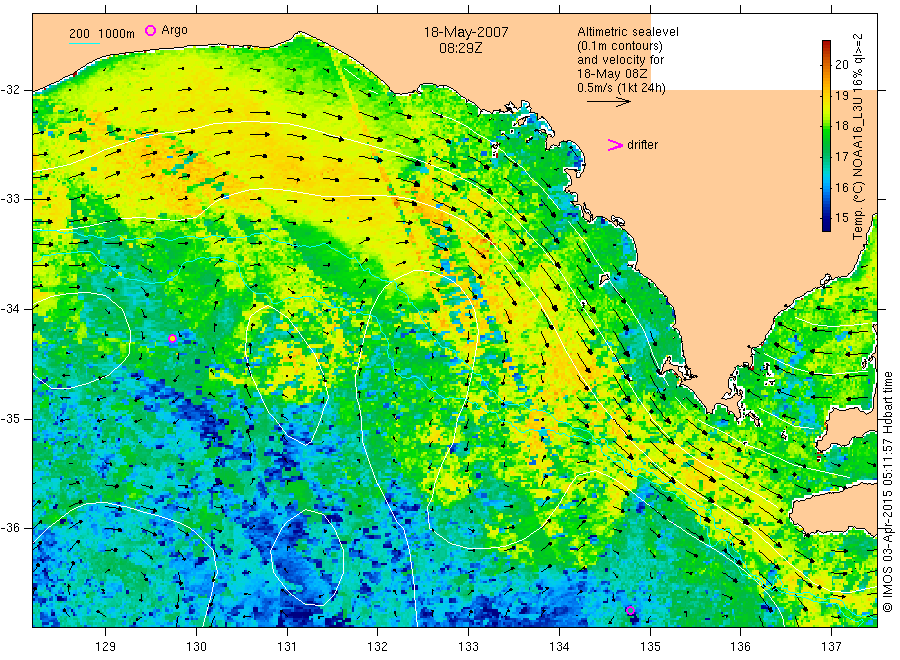Click longitude label '131'
The width and height of the screenshot is (900, 660).
287,647
